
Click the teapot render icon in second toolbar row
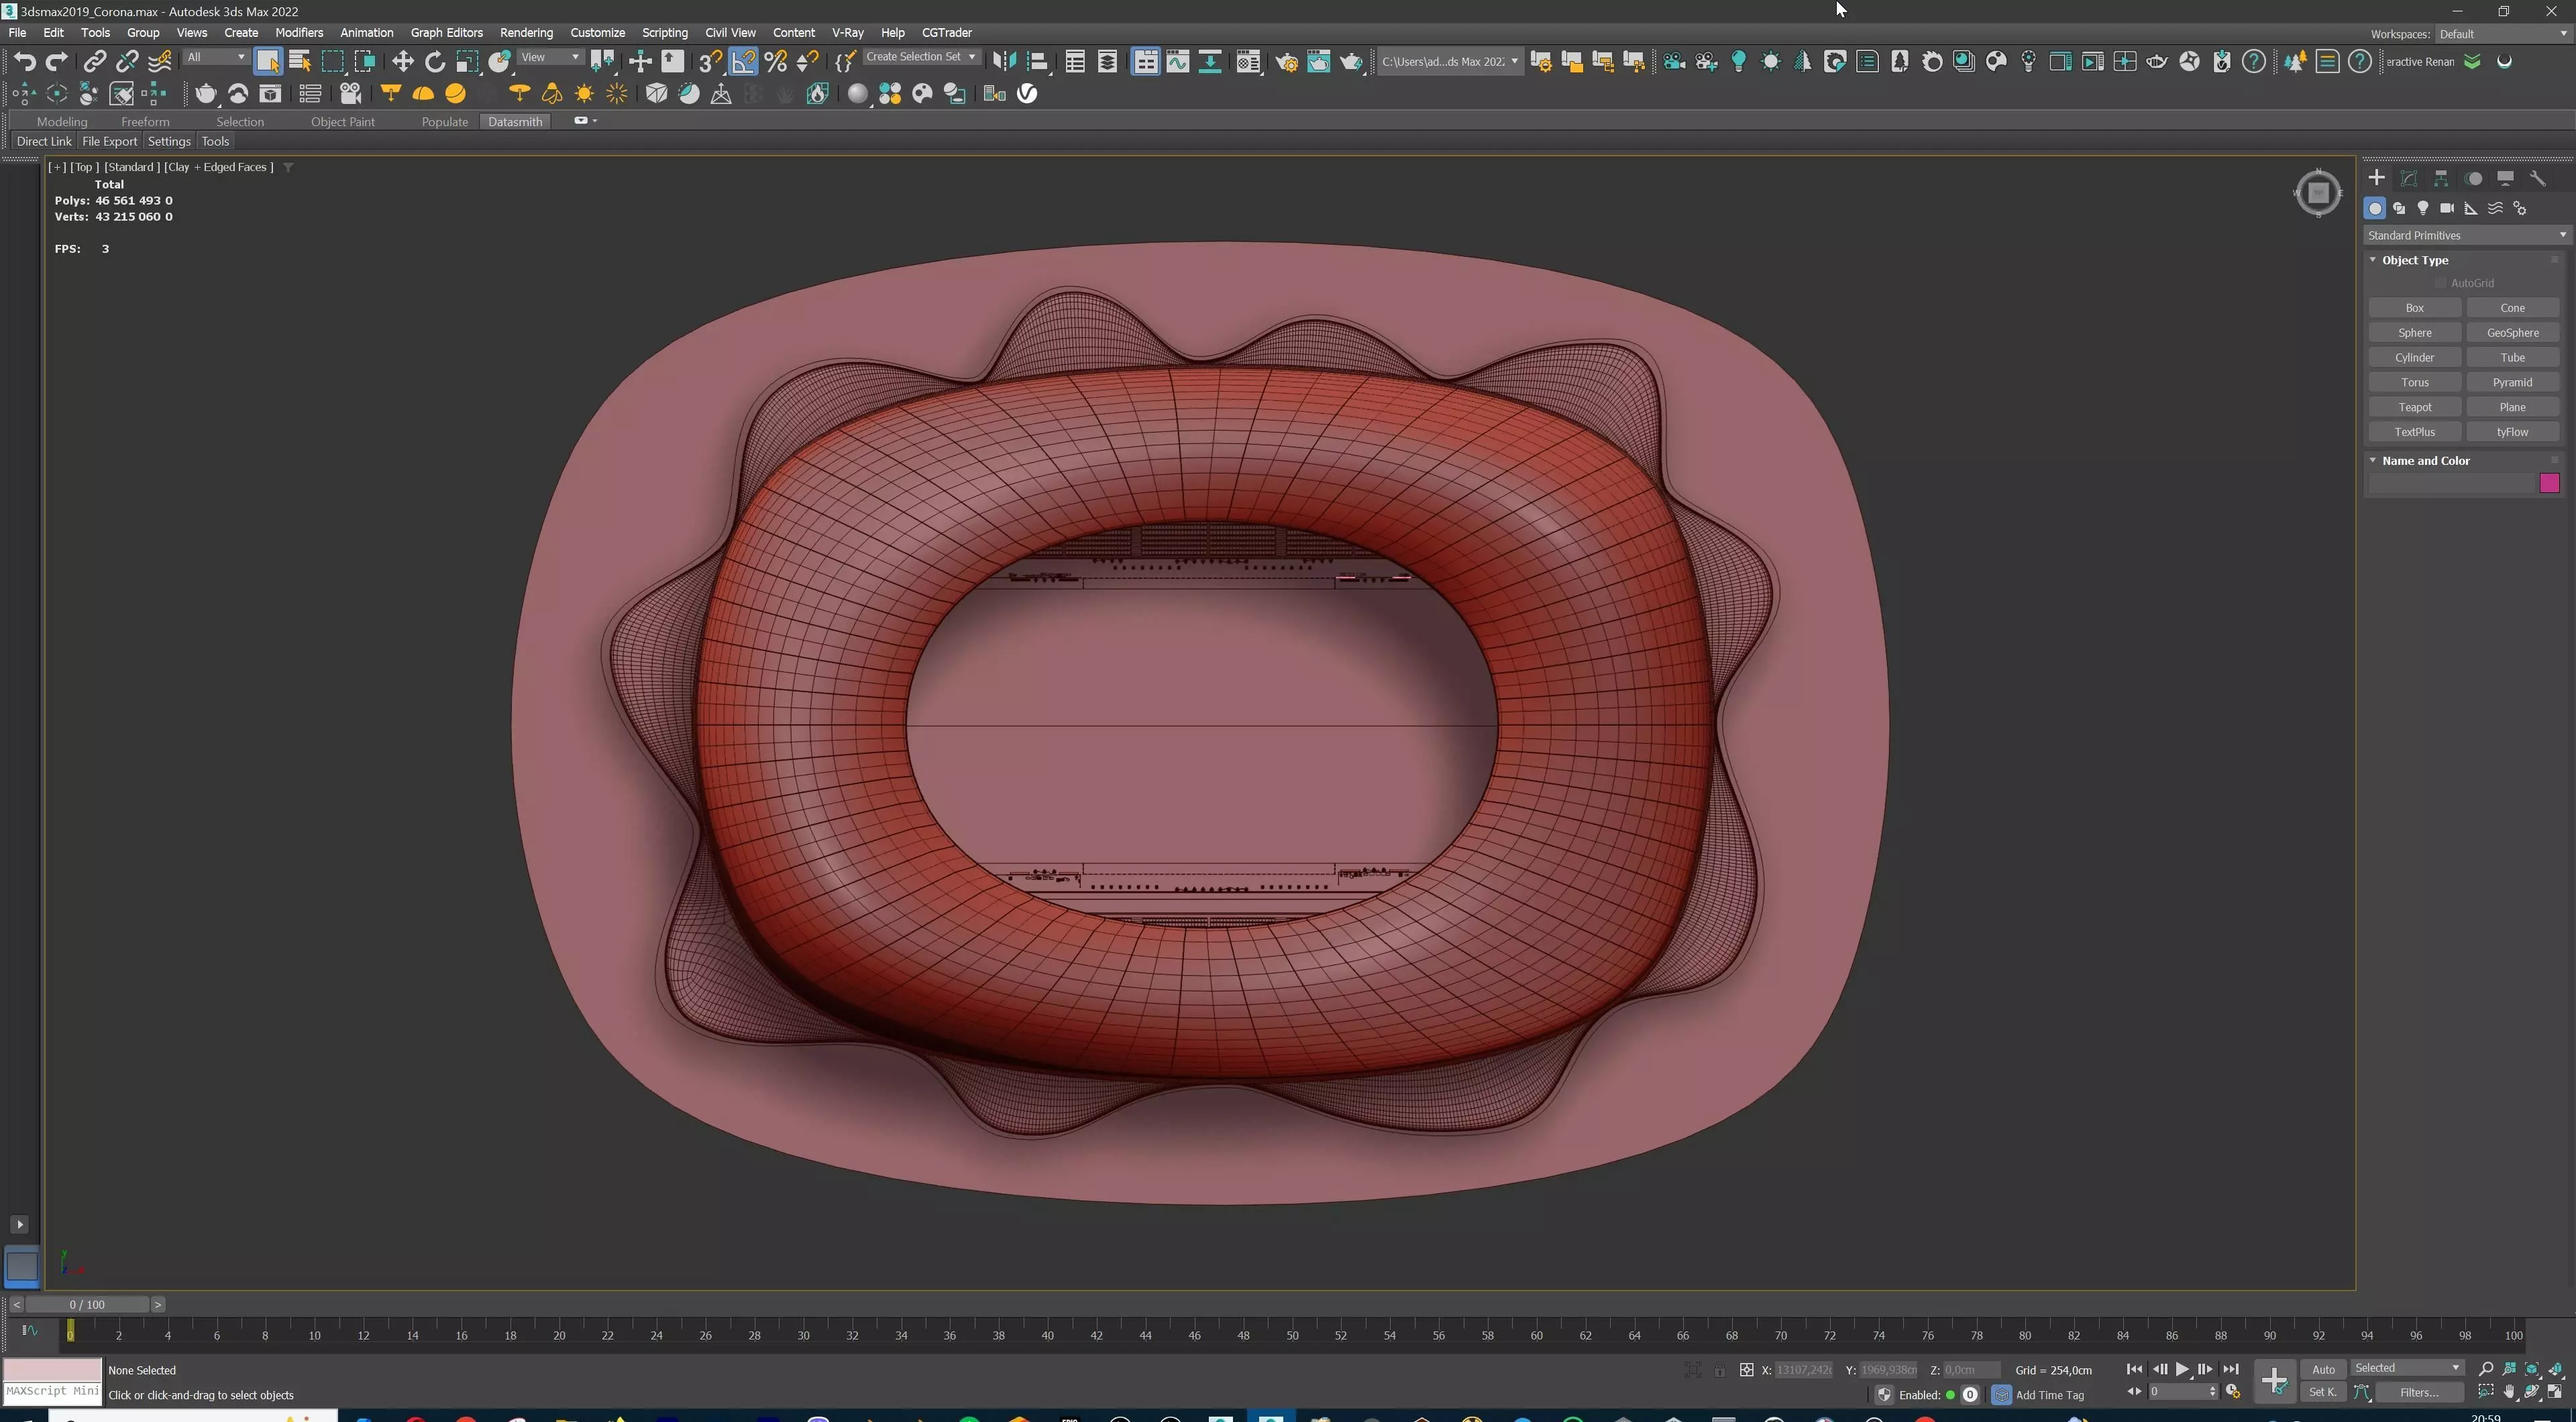pos(206,94)
